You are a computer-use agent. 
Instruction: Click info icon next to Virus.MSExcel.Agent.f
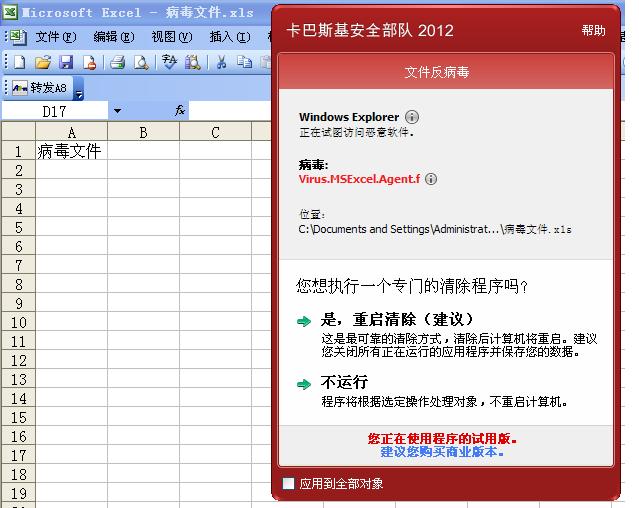click(431, 179)
